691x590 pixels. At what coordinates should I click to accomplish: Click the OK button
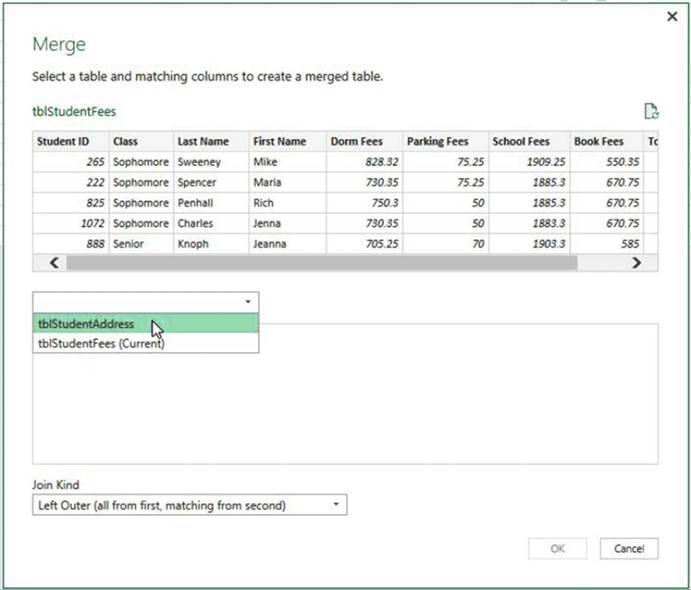point(557,548)
